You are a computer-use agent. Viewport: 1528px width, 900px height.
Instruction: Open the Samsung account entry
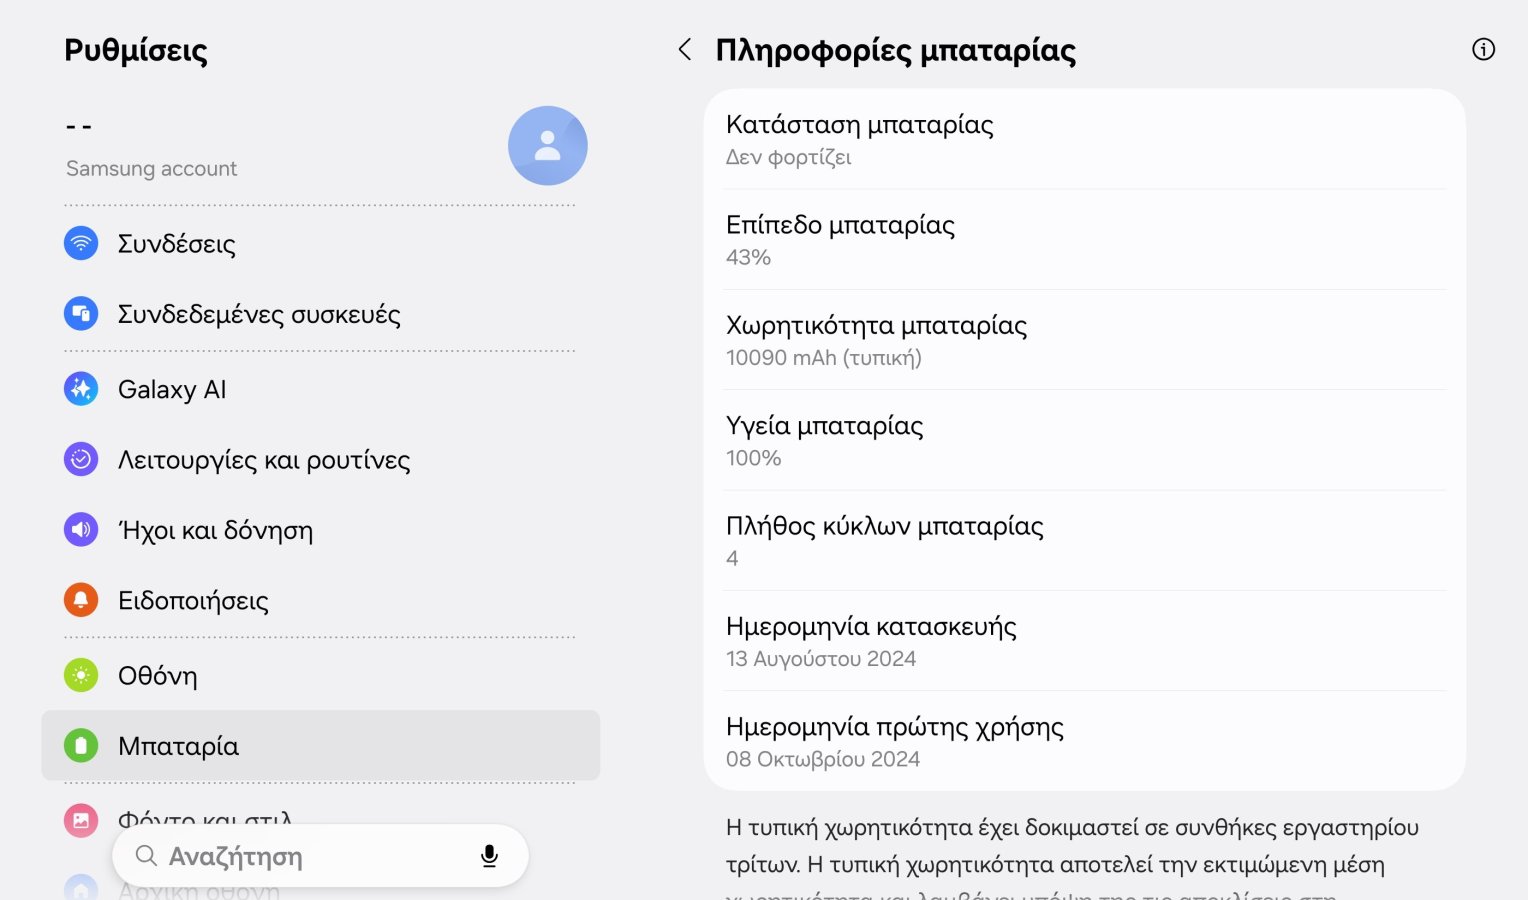tap(320, 146)
